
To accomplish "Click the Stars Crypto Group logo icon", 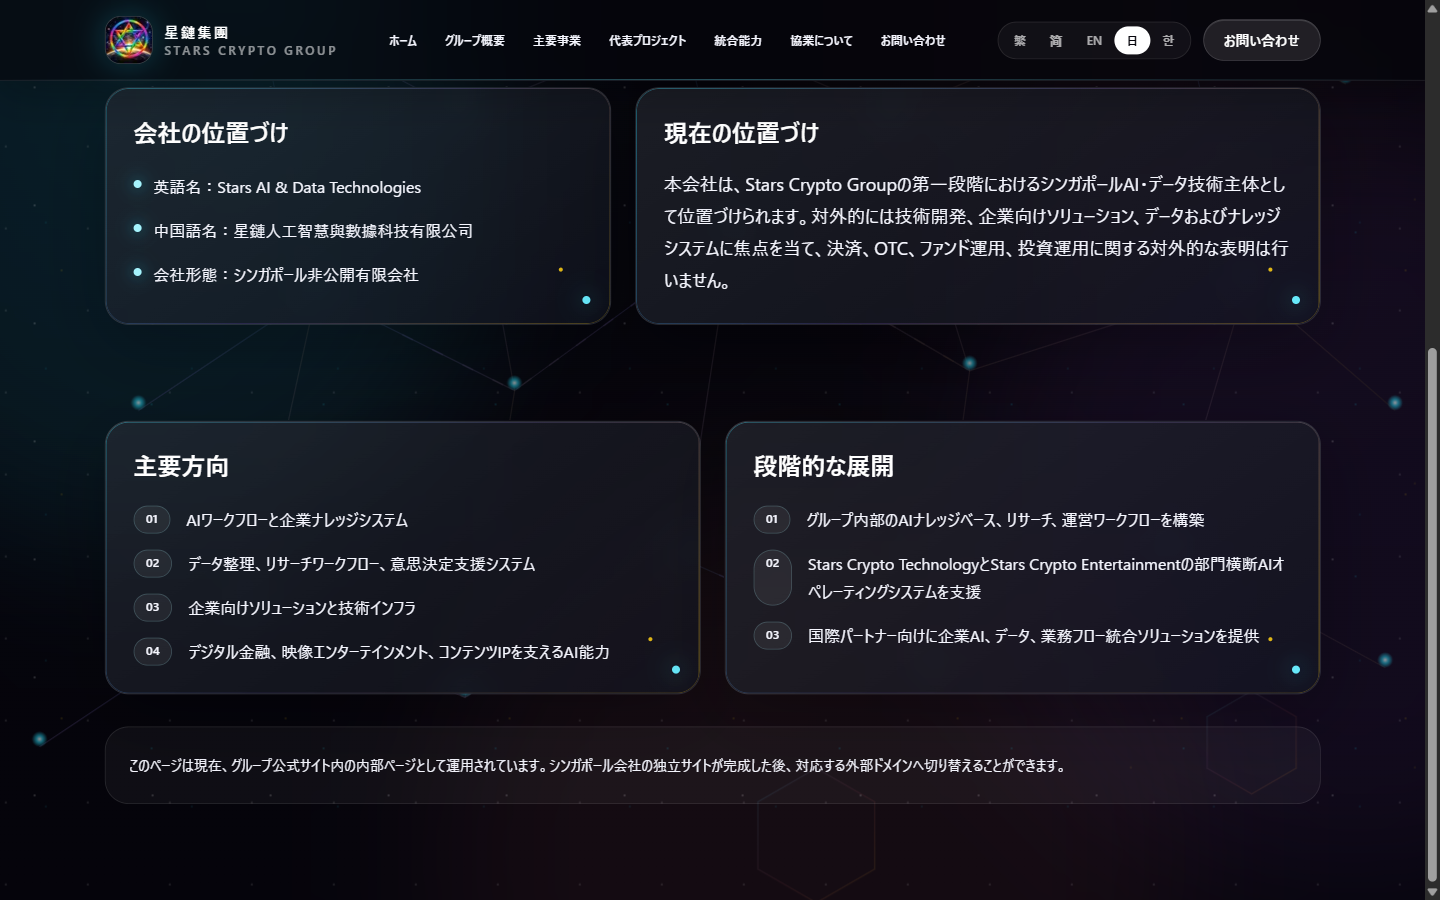I will (x=128, y=40).
